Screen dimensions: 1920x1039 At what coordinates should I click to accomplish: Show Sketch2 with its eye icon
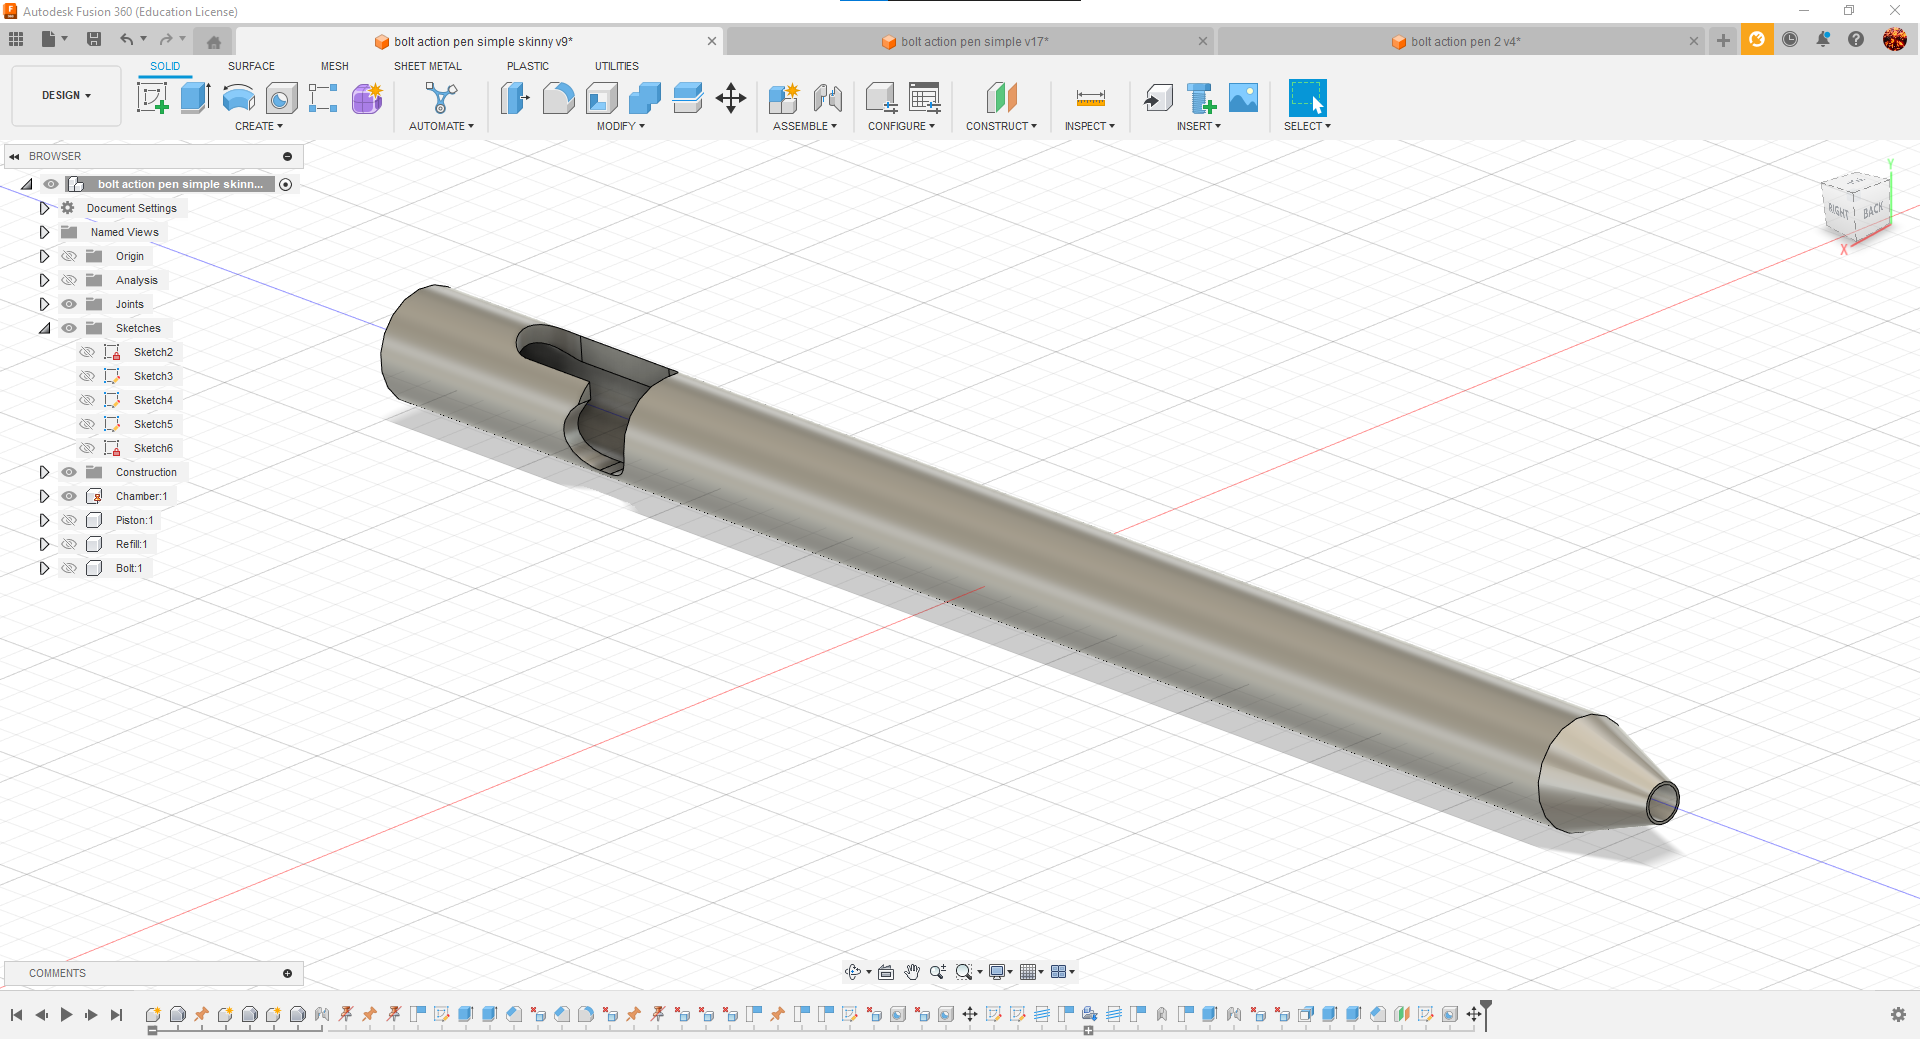point(87,352)
